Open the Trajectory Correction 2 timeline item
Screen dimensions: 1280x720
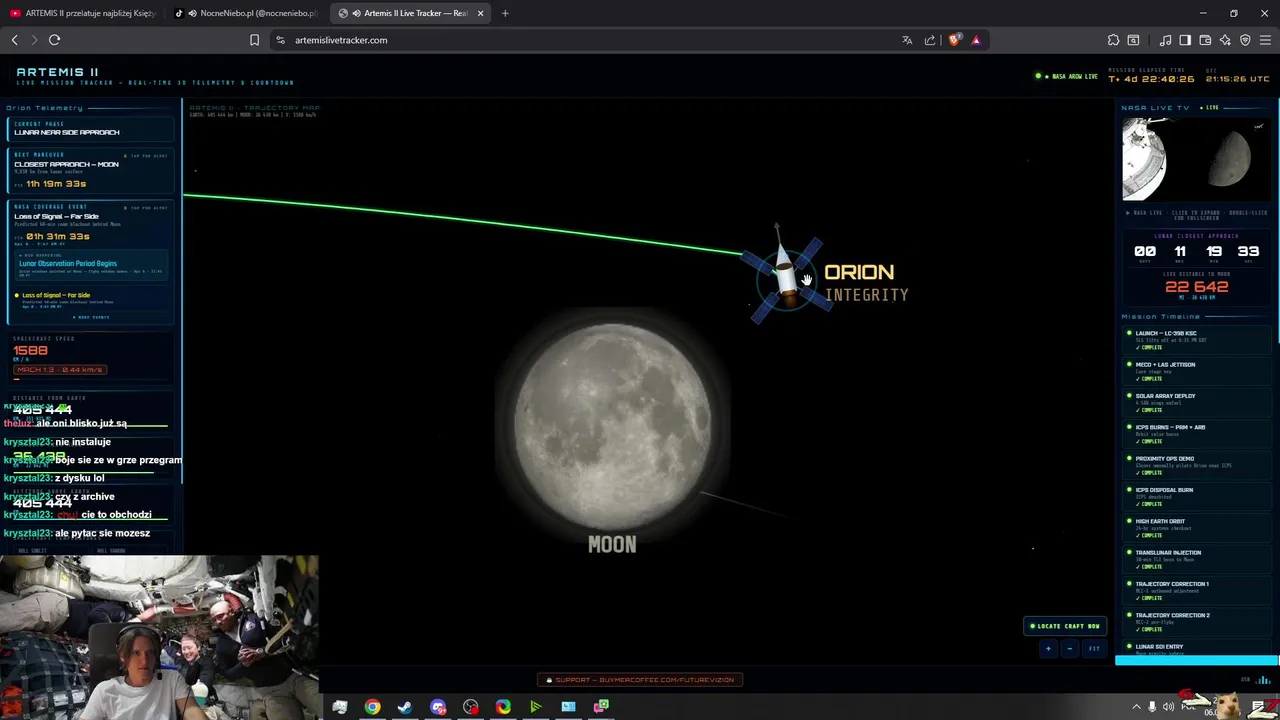1197,621
